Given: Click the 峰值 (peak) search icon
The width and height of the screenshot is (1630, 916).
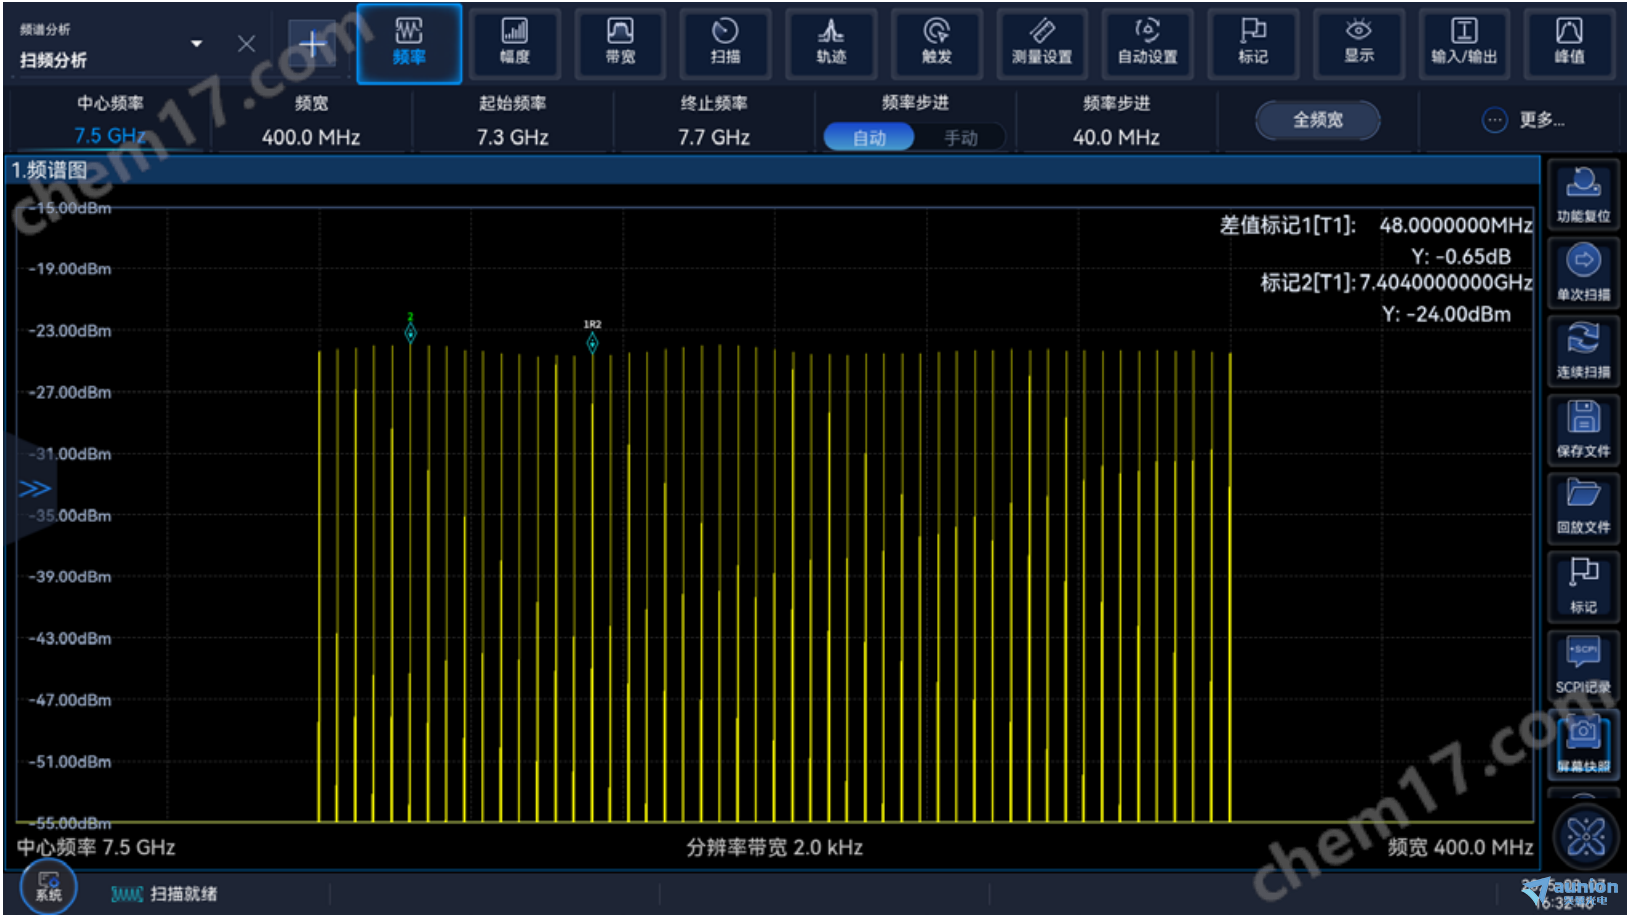Looking at the screenshot, I should pyautogui.click(x=1568, y=43).
